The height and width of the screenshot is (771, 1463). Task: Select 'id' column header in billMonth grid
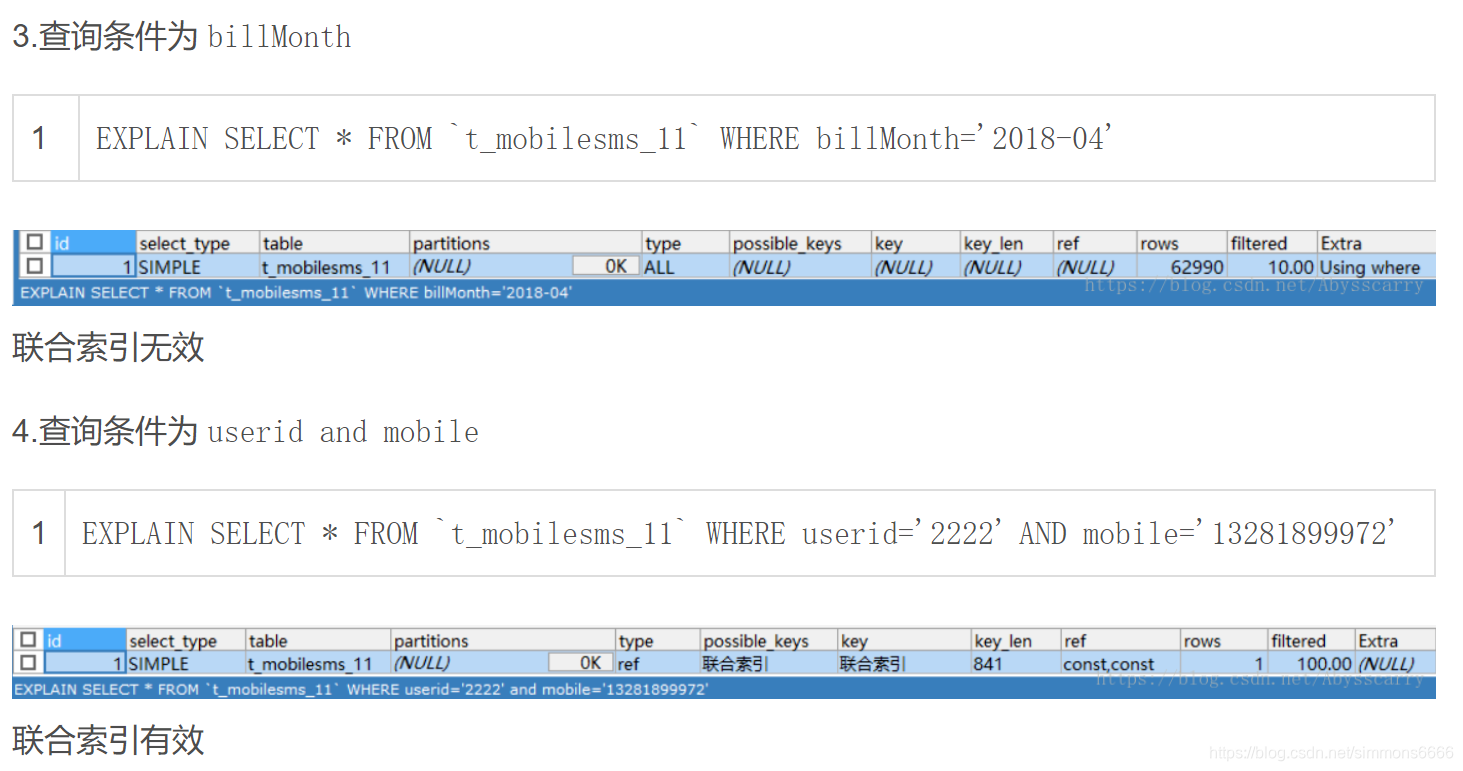coord(93,243)
